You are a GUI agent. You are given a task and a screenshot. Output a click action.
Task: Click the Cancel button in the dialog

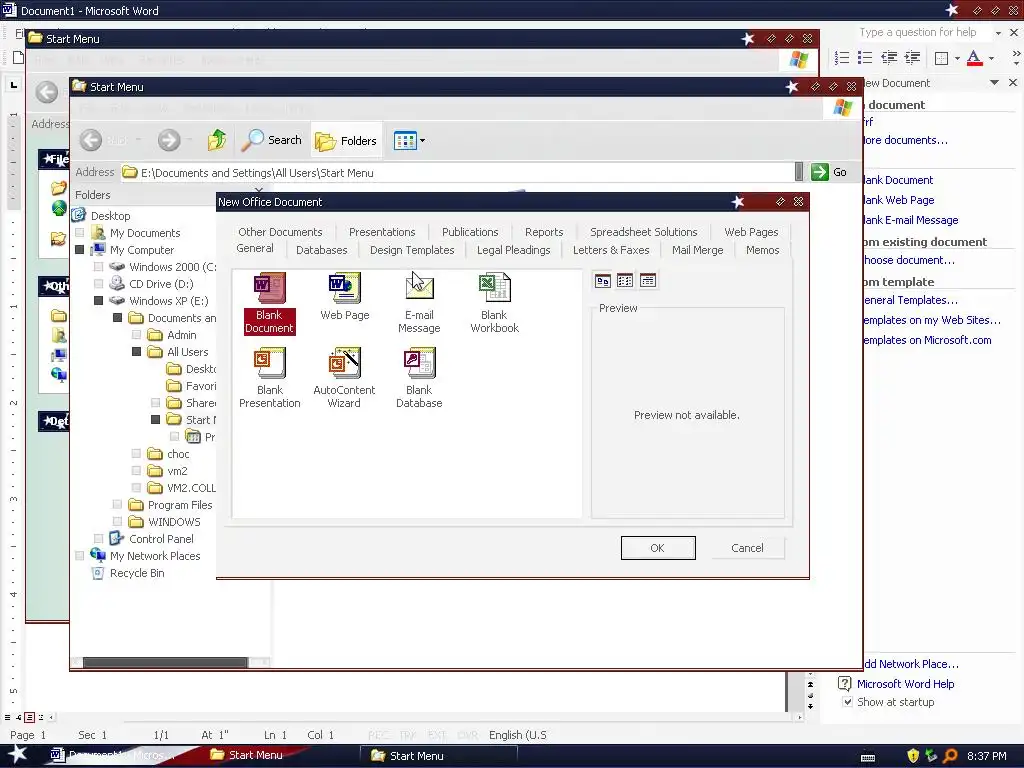tap(747, 548)
